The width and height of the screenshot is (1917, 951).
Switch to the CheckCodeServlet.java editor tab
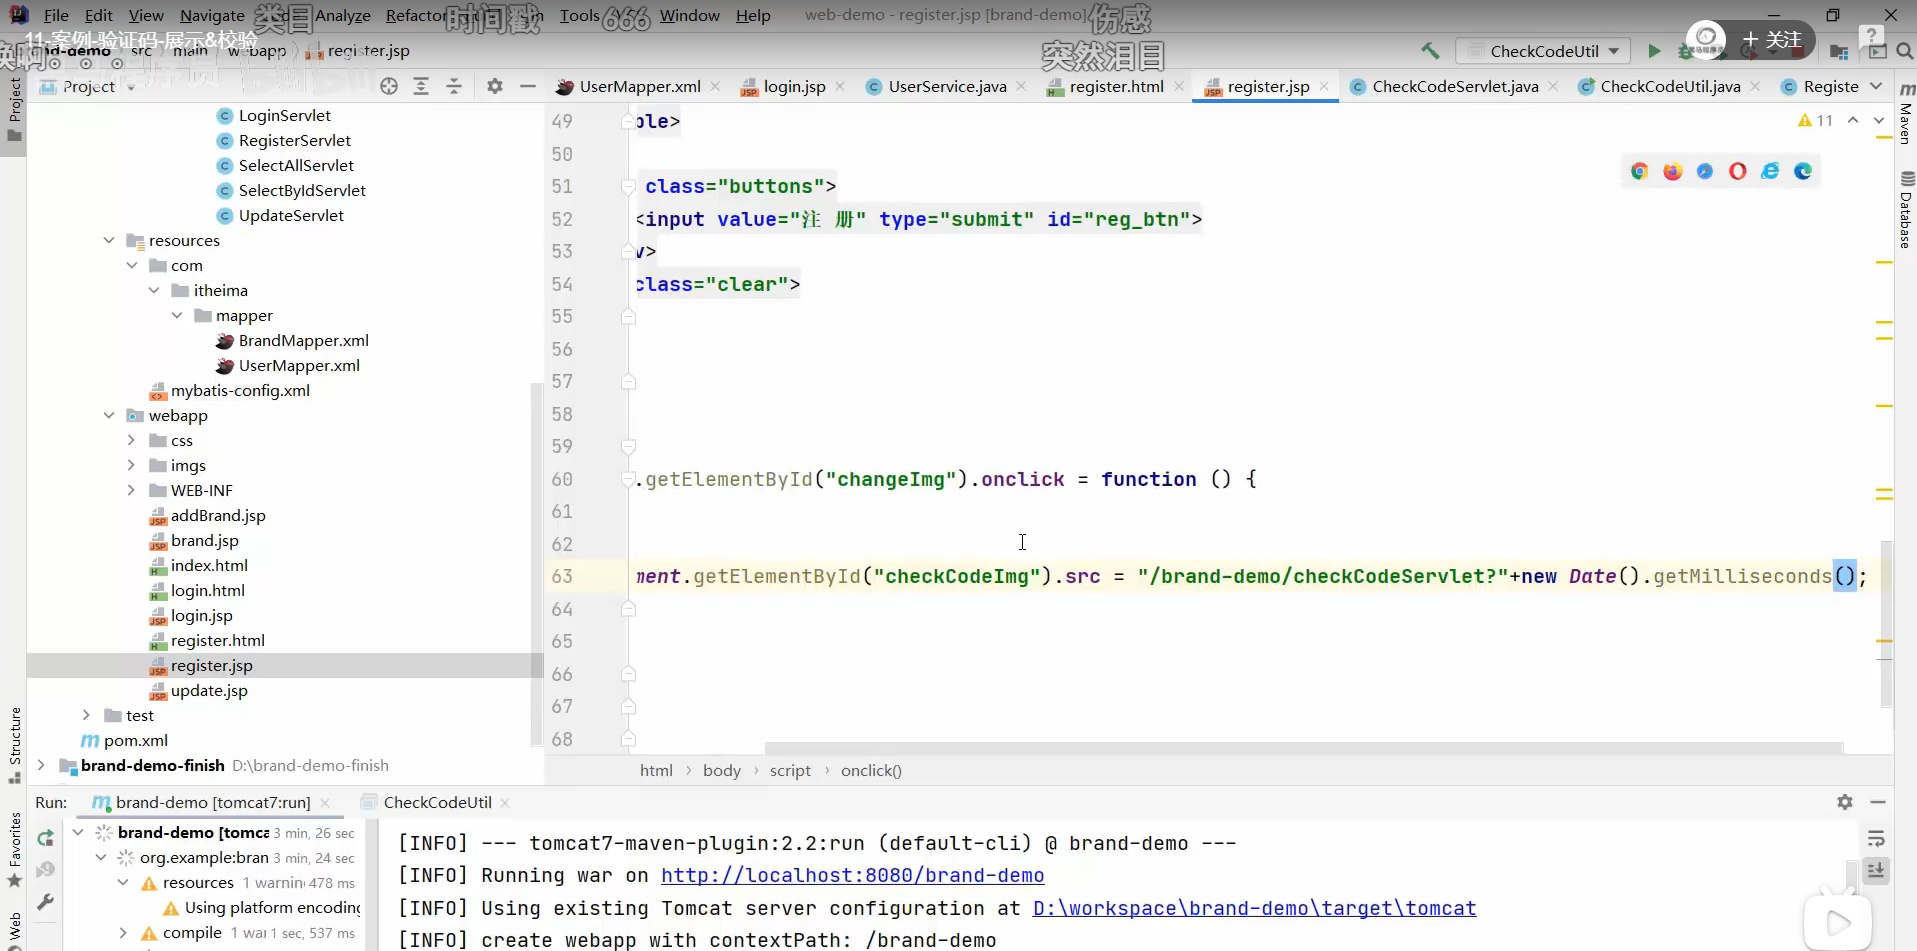pos(1455,86)
